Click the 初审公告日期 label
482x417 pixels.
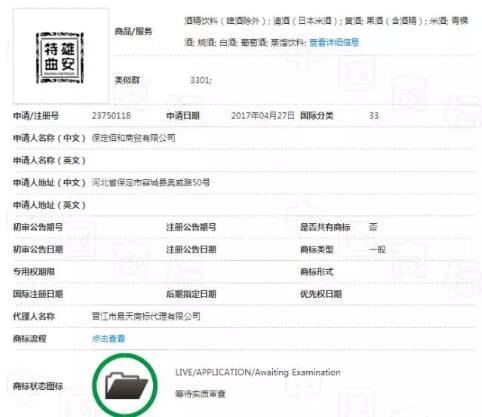[38, 250]
